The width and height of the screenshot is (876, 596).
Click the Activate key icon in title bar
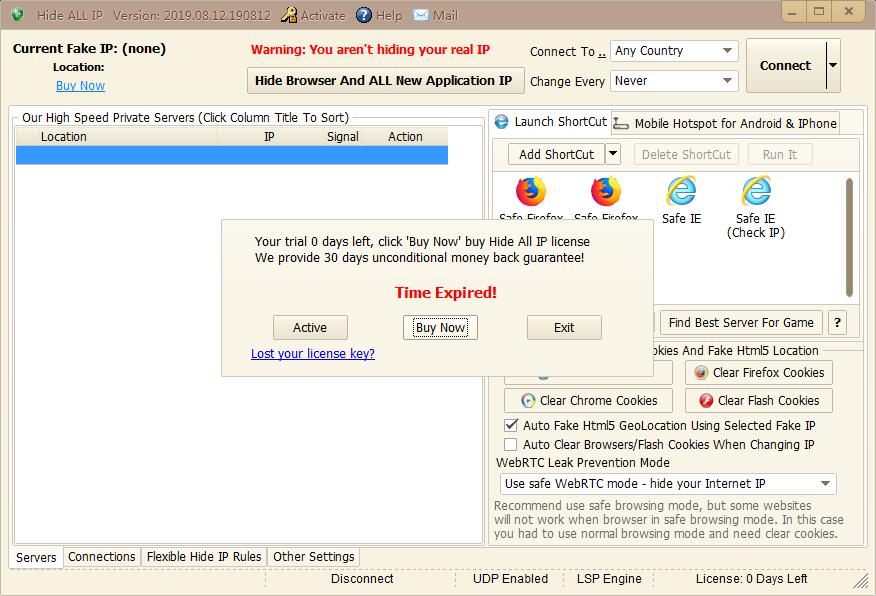click(288, 15)
